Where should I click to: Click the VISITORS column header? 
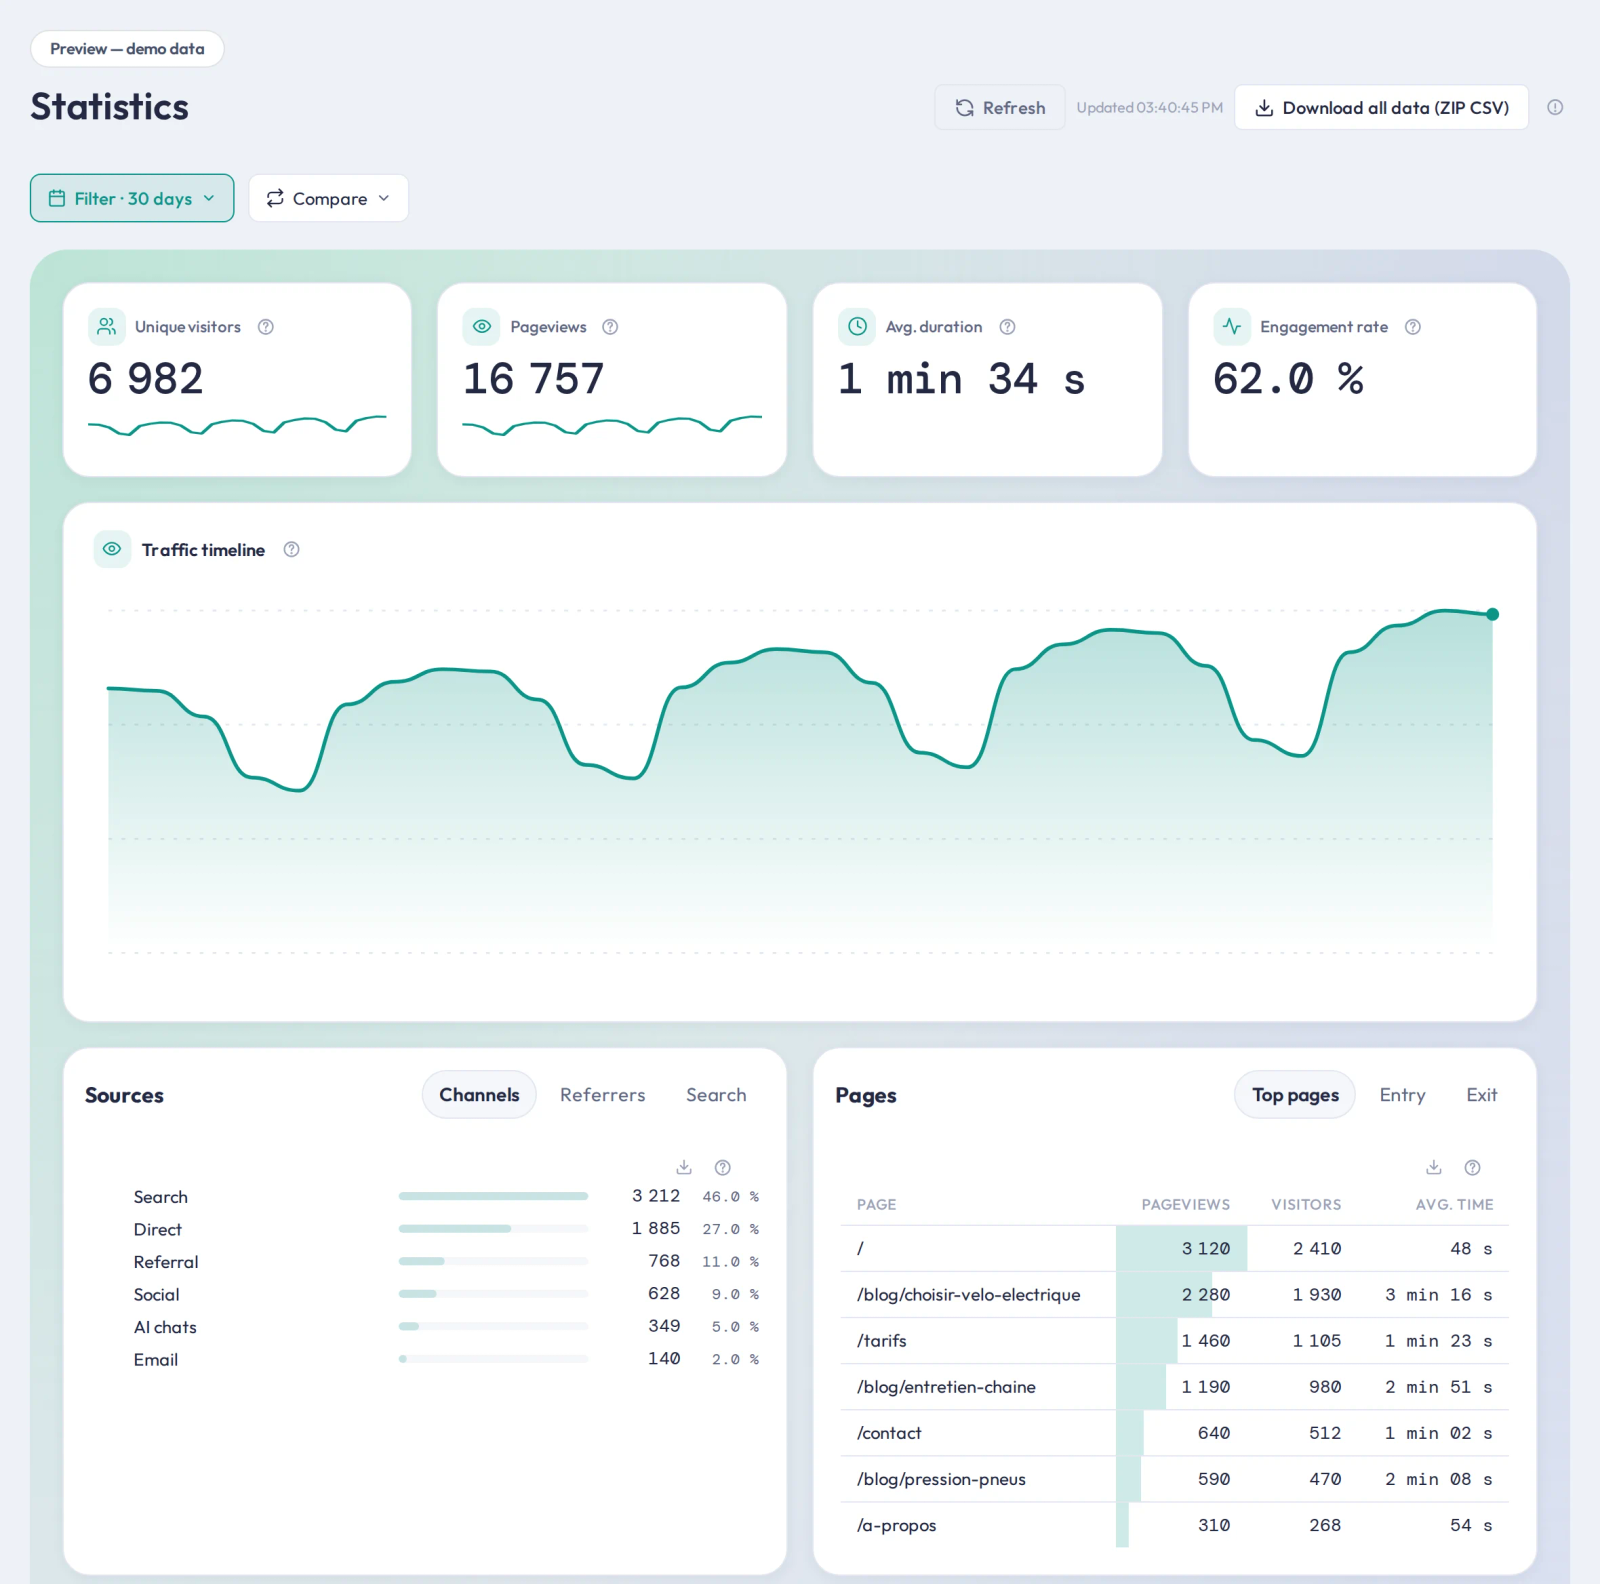click(1306, 1204)
